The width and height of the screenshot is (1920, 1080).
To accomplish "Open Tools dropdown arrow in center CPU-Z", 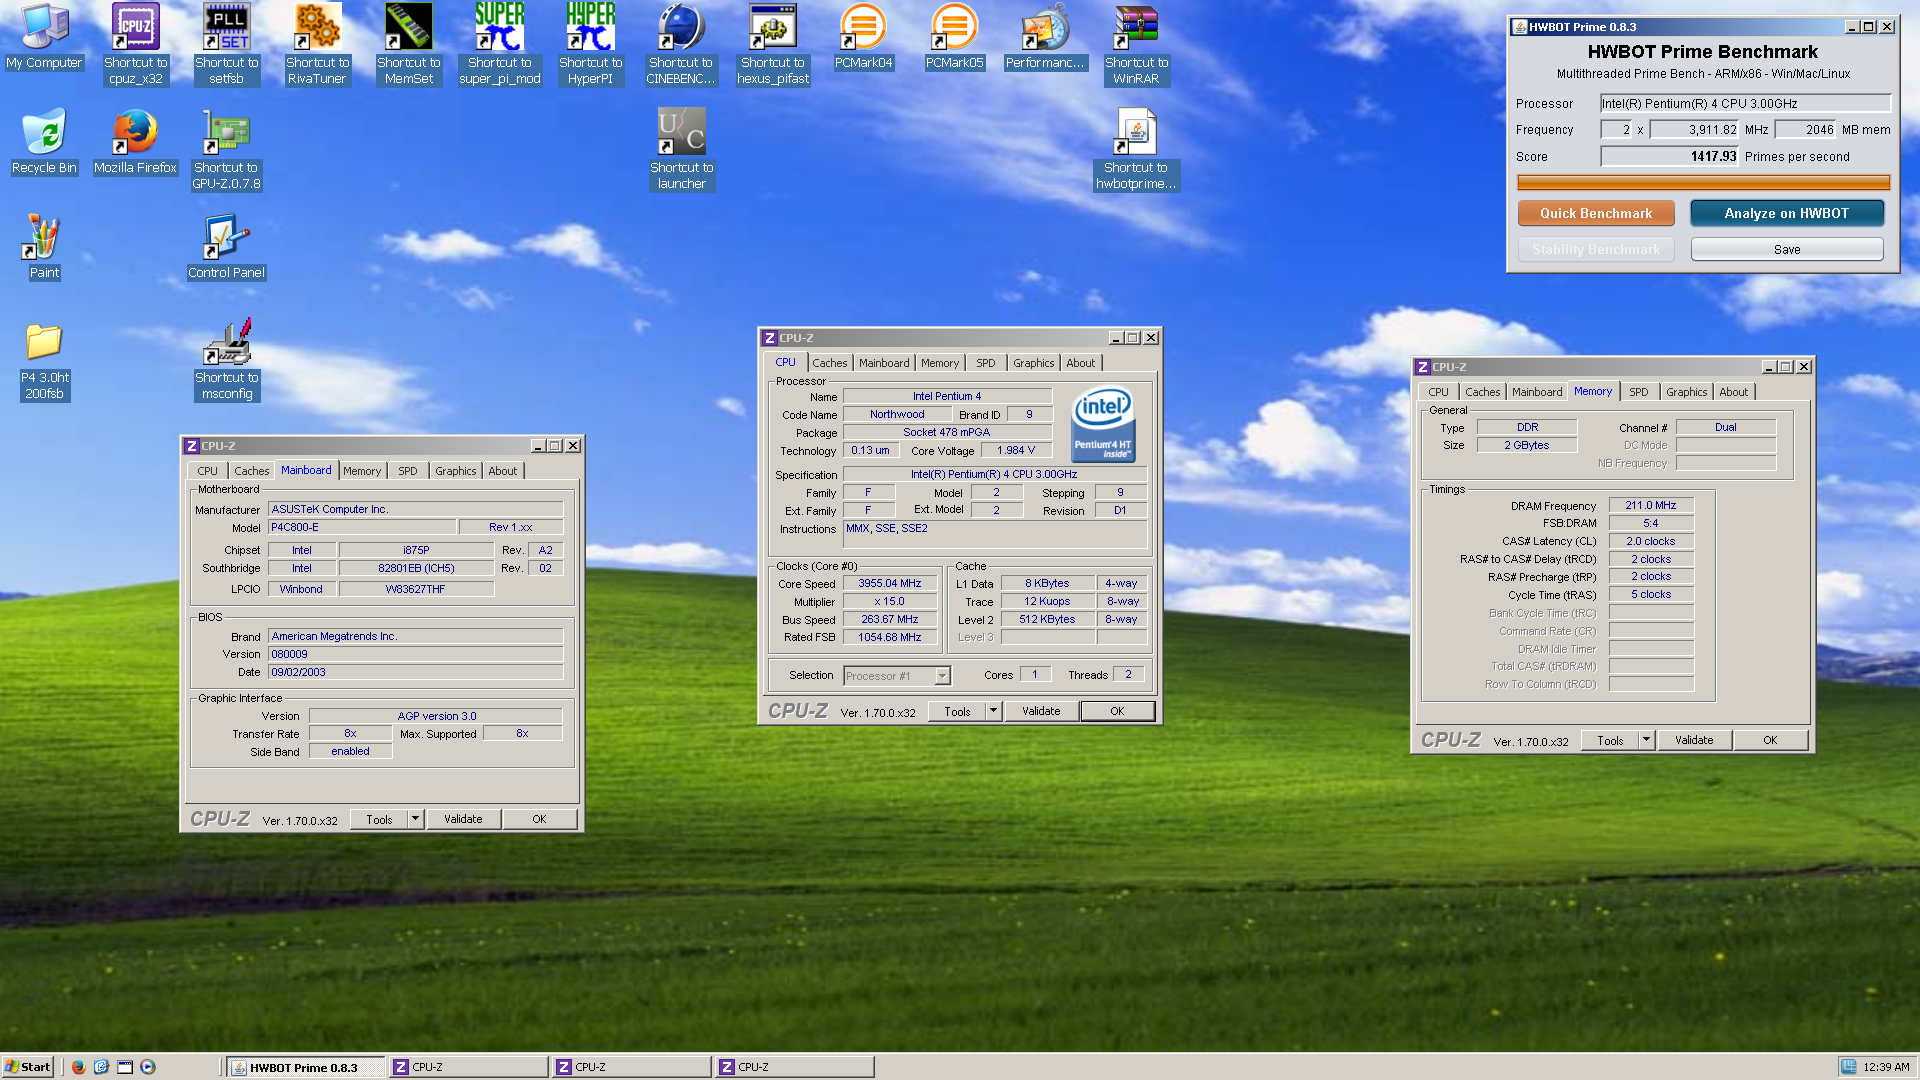I will coord(993,711).
